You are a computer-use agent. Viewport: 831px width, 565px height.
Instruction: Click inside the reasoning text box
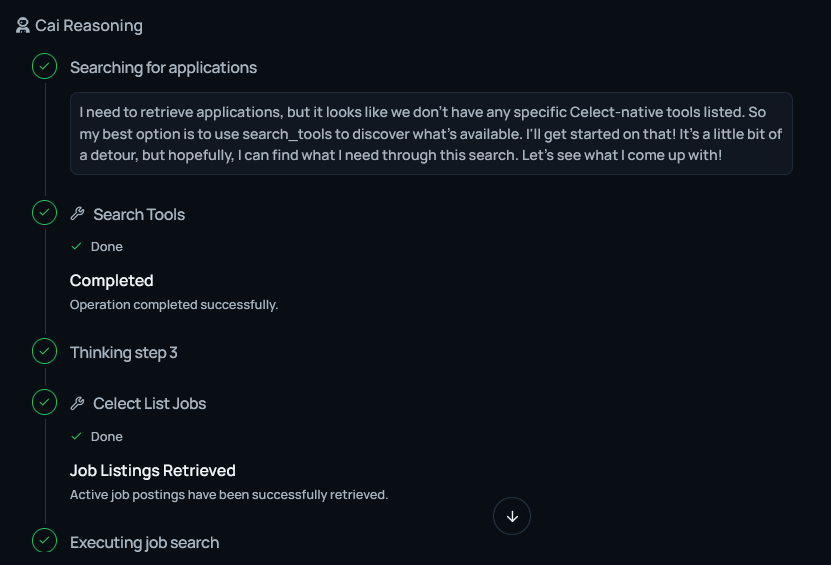[x=431, y=134]
